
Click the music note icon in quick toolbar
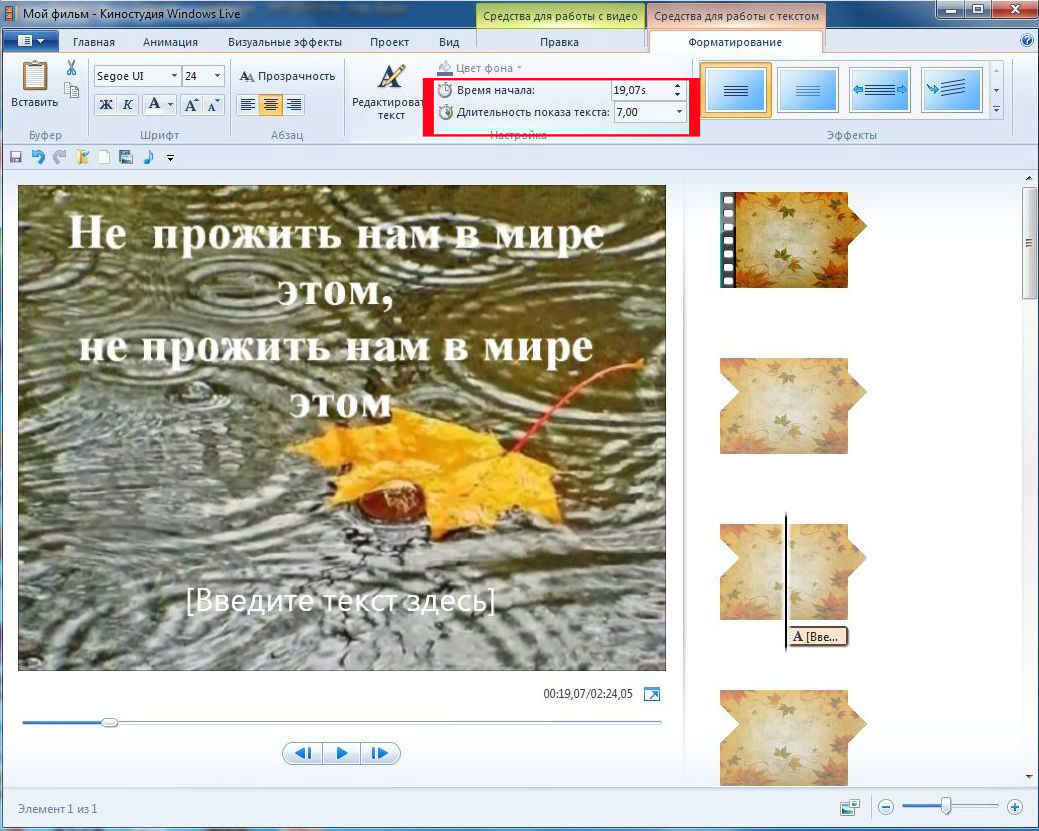point(148,157)
